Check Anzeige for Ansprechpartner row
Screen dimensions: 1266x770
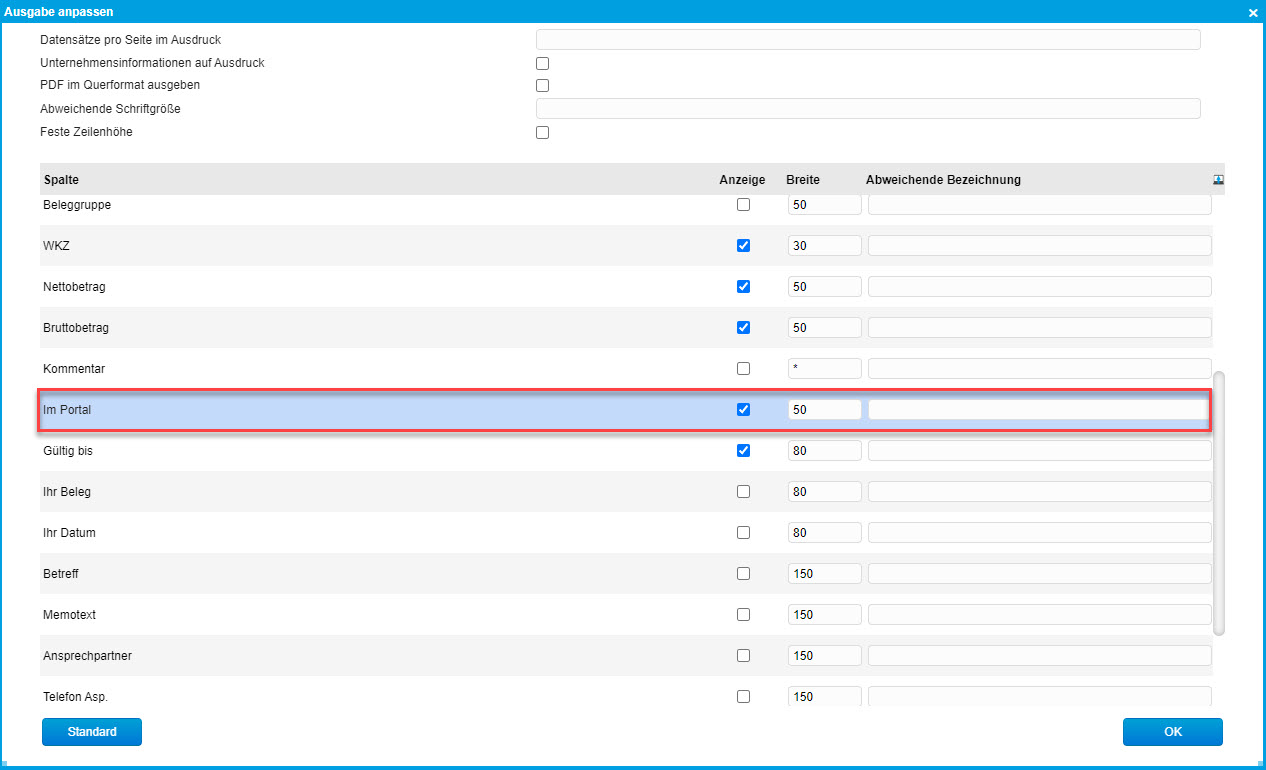click(743, 655)
